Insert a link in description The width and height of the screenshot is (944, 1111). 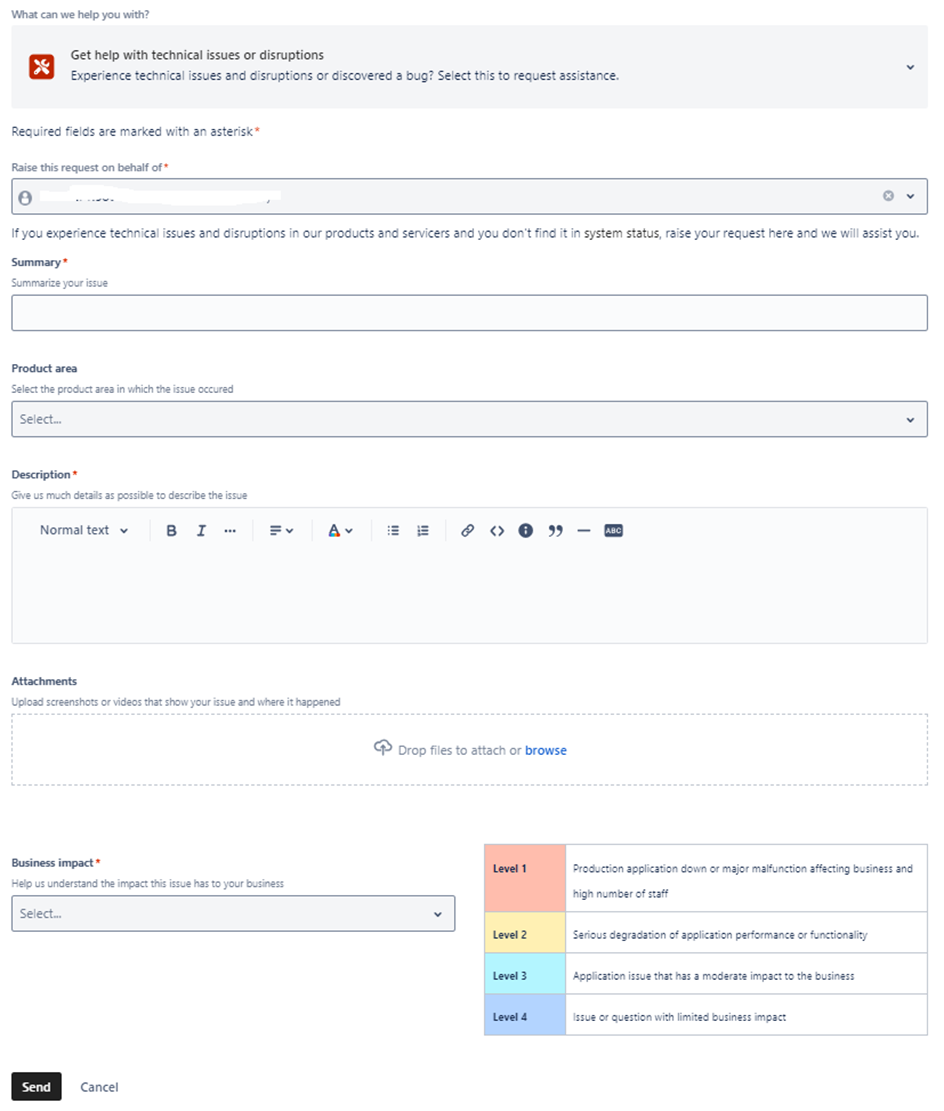(x=467, y=531)
